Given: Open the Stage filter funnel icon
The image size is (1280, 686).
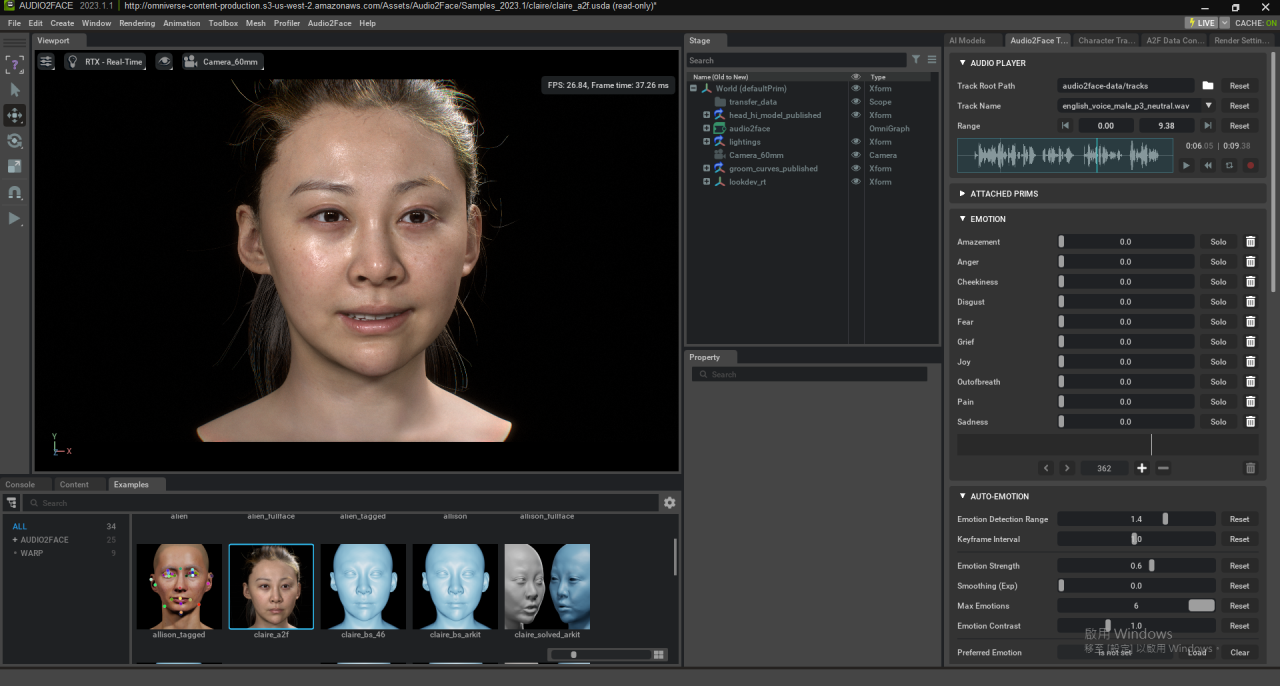Looking at the screenshot, I should click(916, 60).
